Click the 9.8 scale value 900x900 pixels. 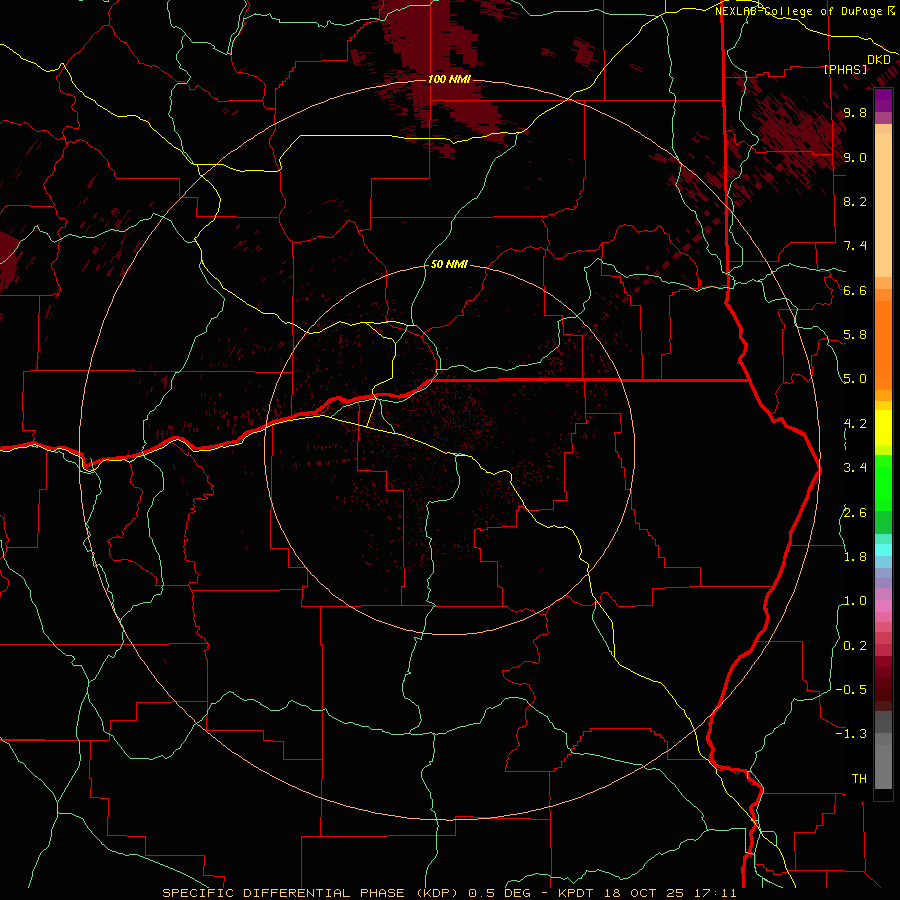click(855, 112)
